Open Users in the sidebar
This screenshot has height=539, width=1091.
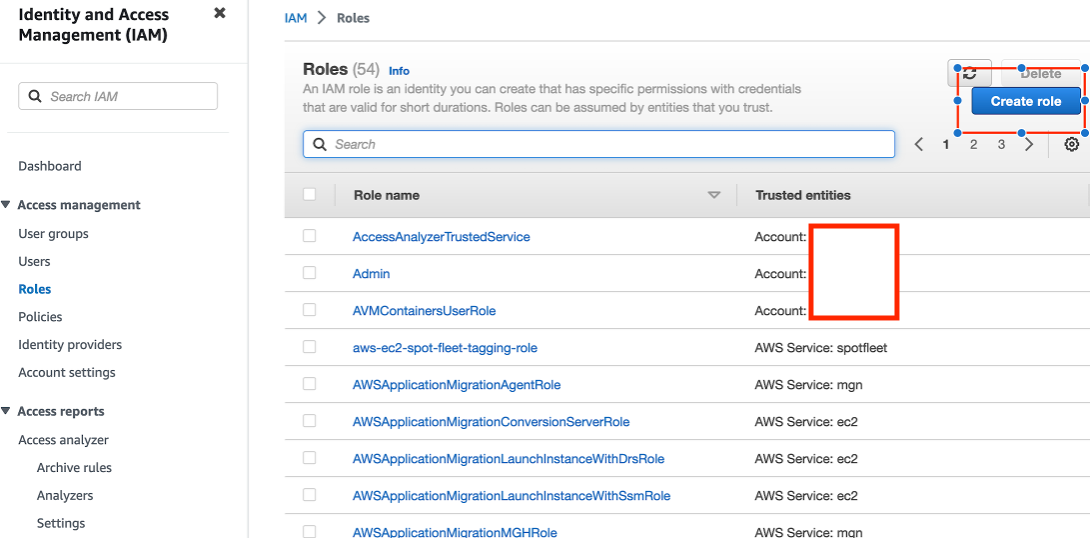tap(34, 262)
